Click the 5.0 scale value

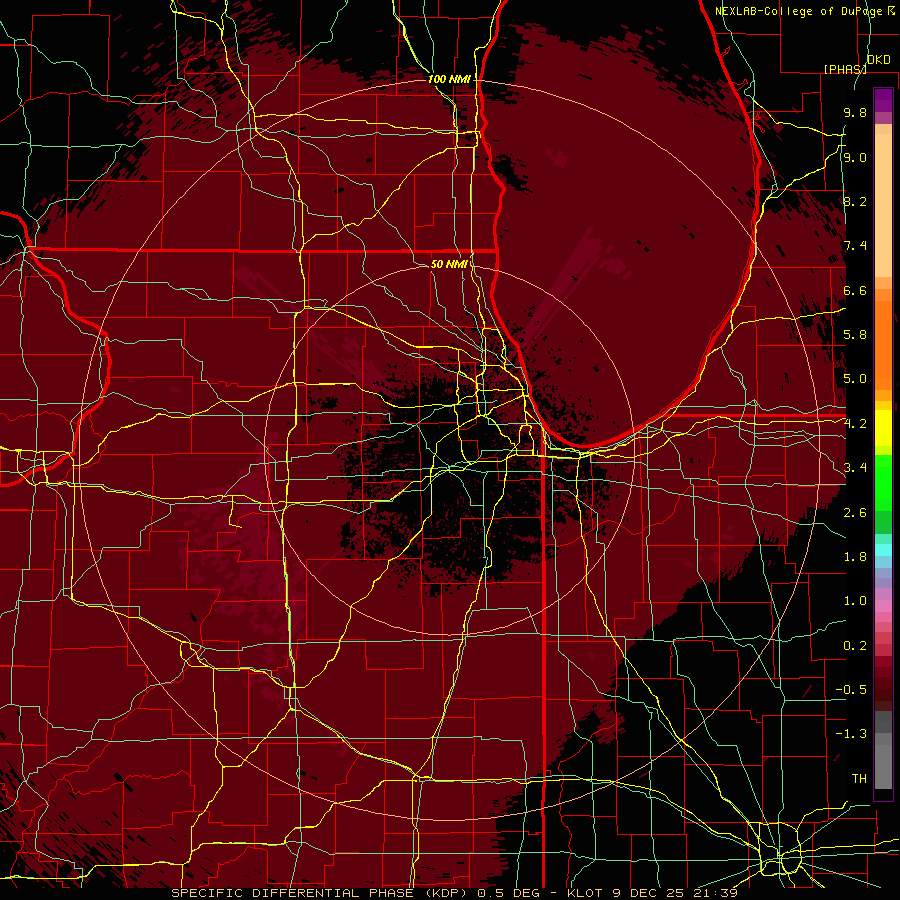click(x=855, y=379)
